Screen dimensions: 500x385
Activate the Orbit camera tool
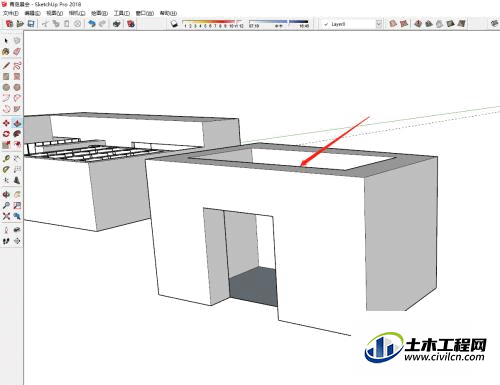(6, 194)
